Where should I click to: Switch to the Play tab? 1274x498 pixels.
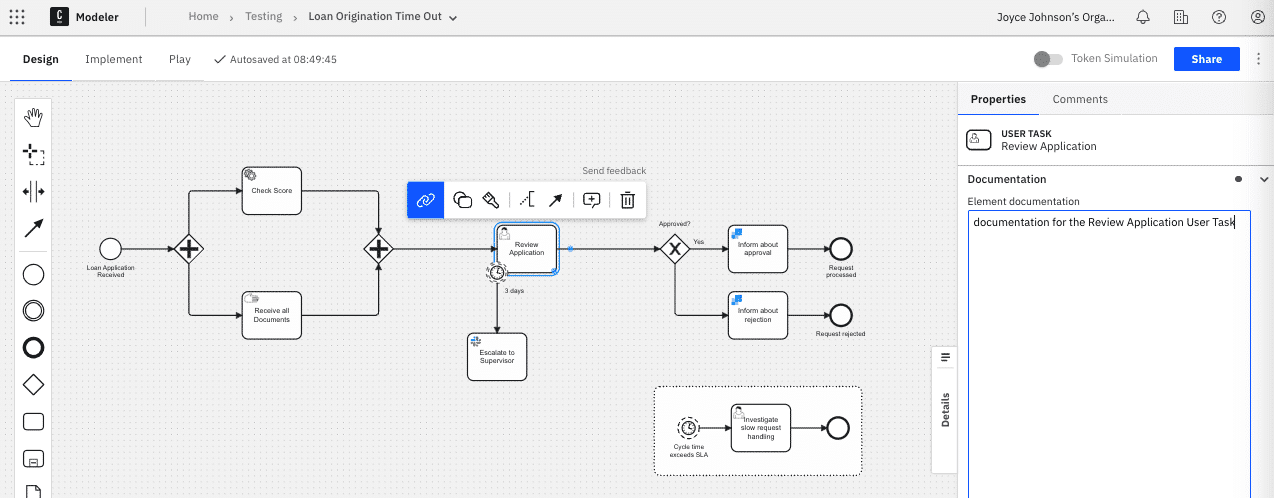[180, 59]
